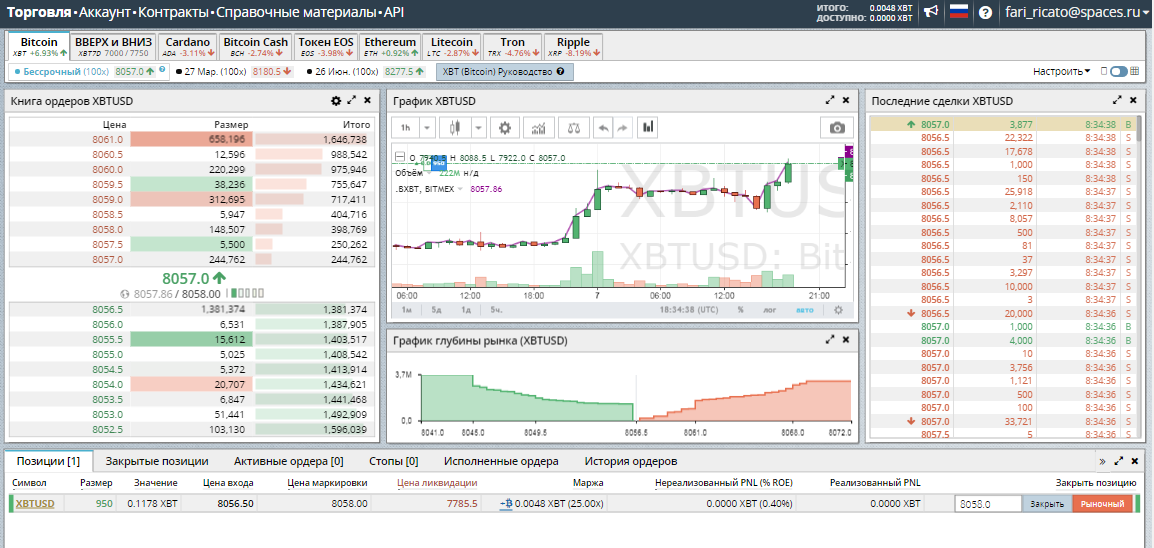Change language via Russian flag icon
This screenshot has height=548, width=1154.
[958, 12]
